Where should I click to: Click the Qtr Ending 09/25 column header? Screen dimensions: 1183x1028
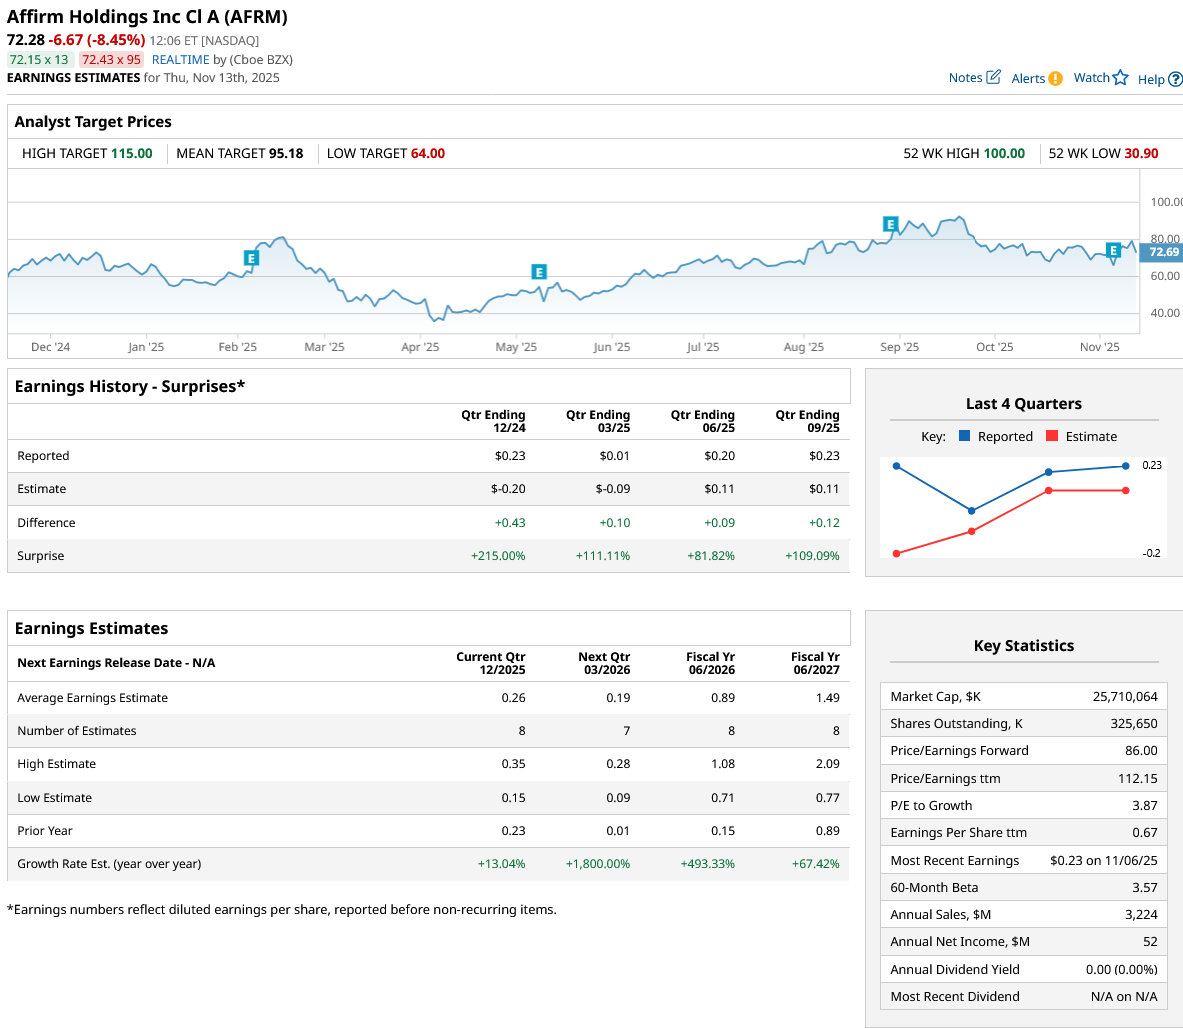pyautogui.click(x=807, y=421)
